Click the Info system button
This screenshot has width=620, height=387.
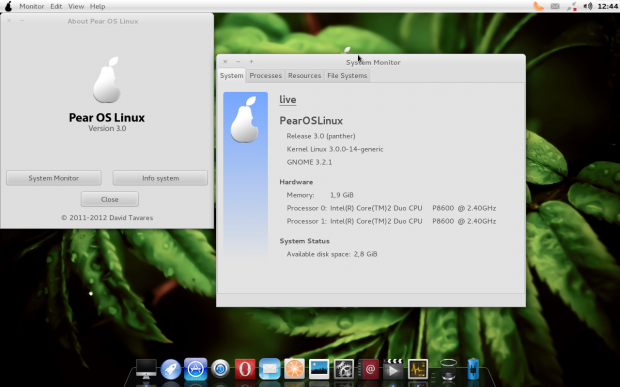(x=160, y=178)
